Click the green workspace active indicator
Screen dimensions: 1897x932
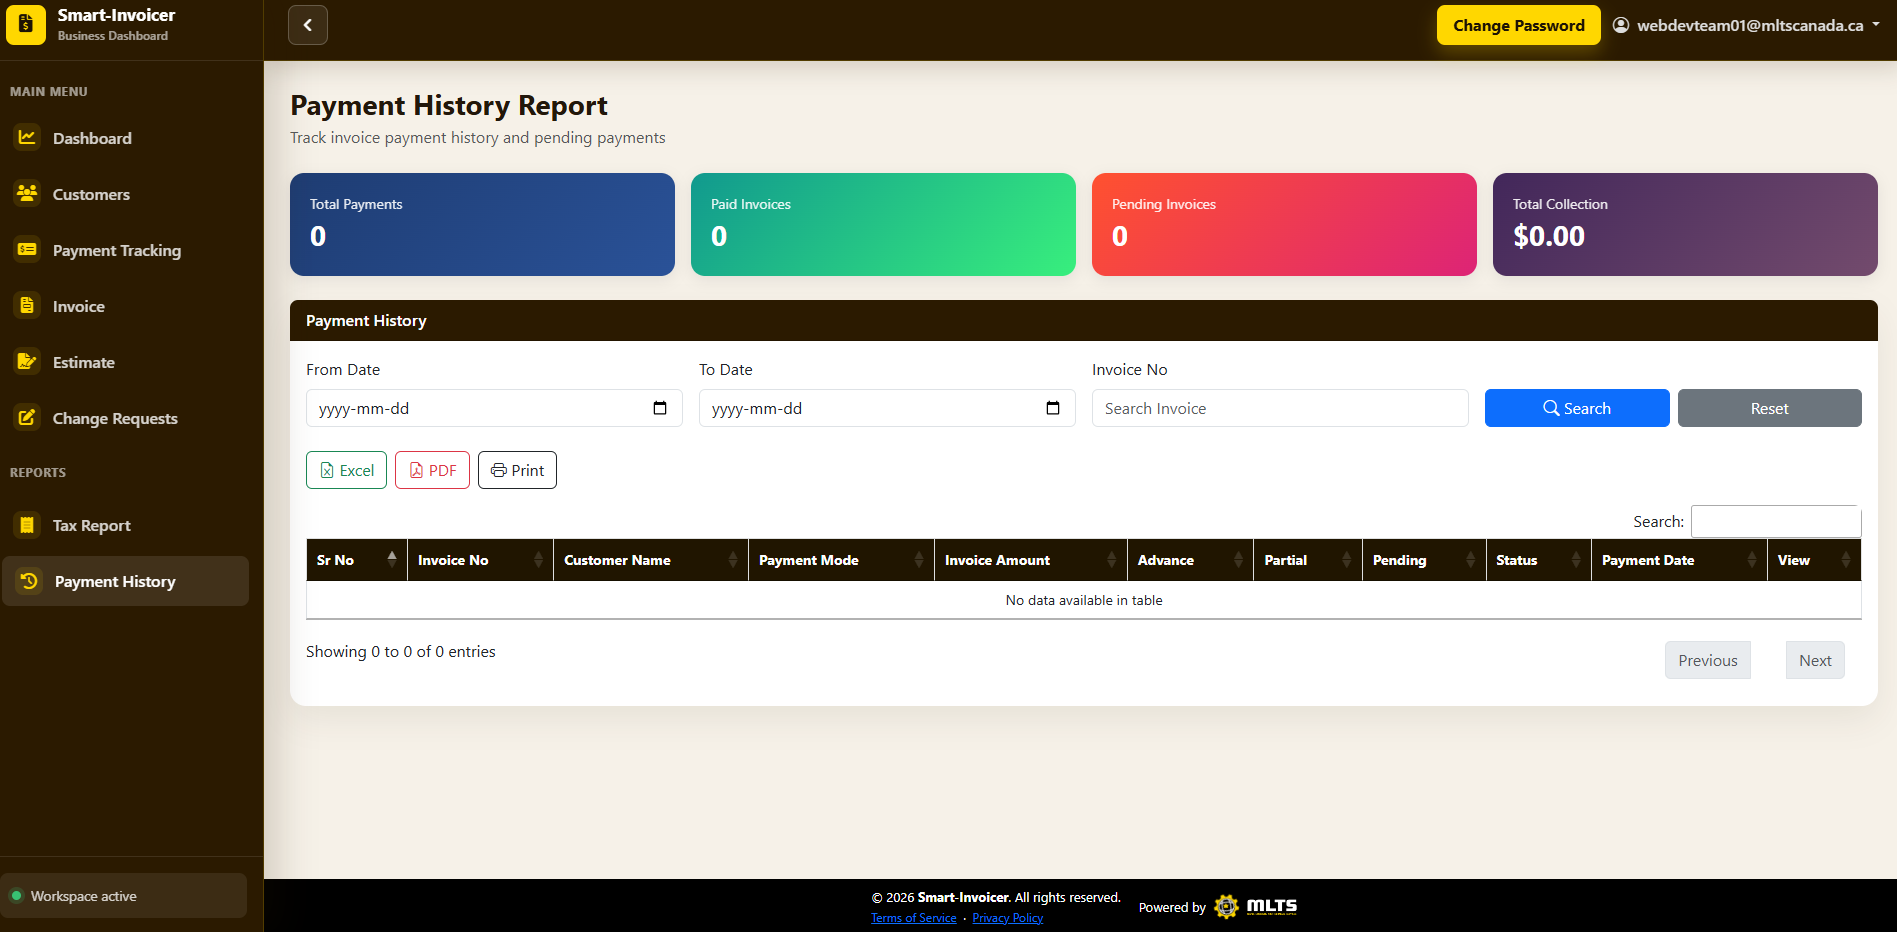[16, 895]
